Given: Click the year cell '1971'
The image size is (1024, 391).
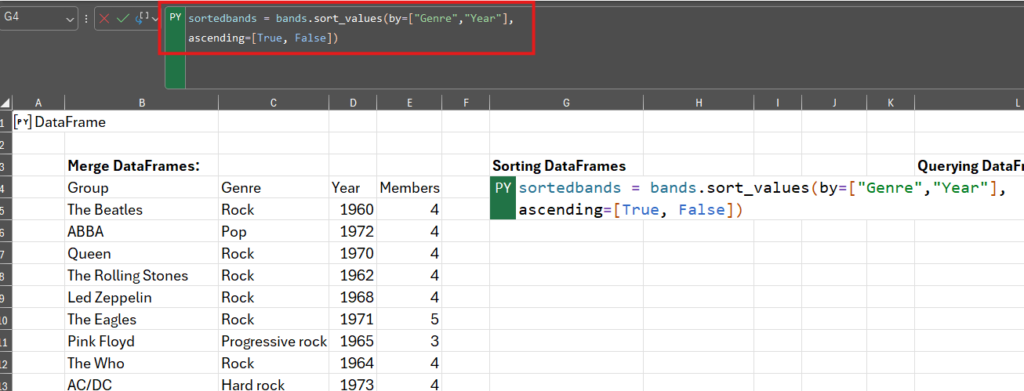Looking at the screenshot, I should [353, 319].
